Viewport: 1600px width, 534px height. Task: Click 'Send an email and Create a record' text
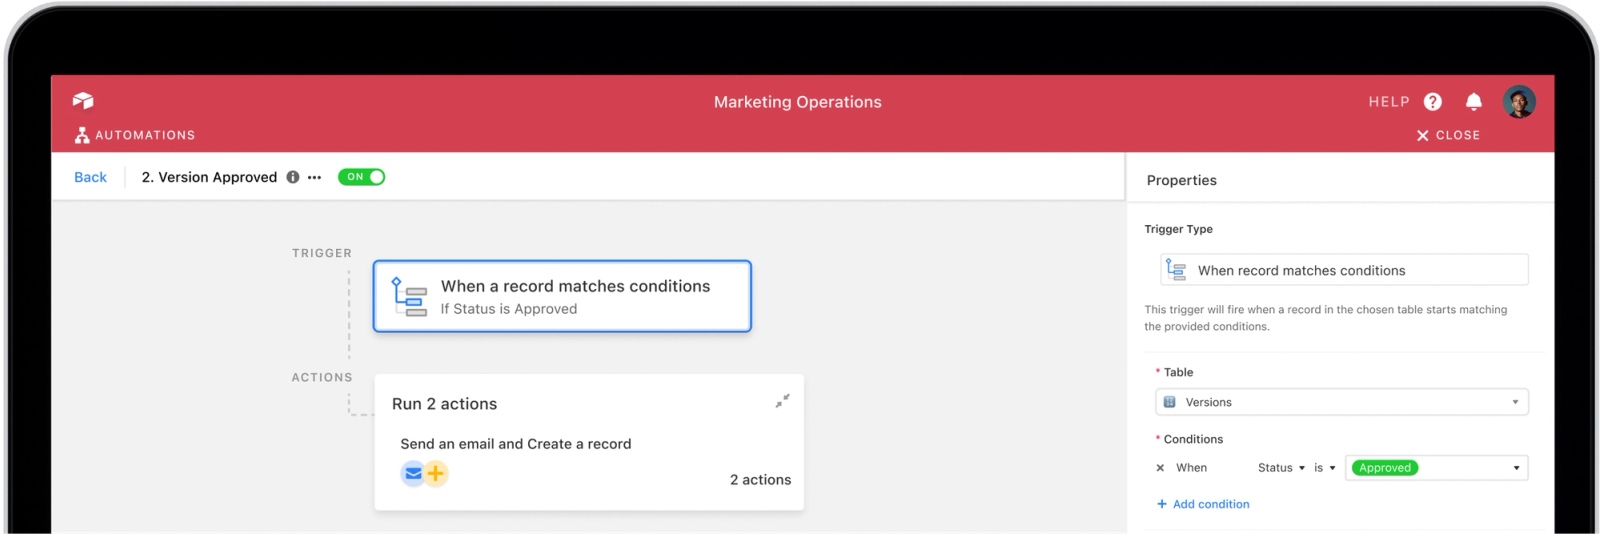click(516, 444)
